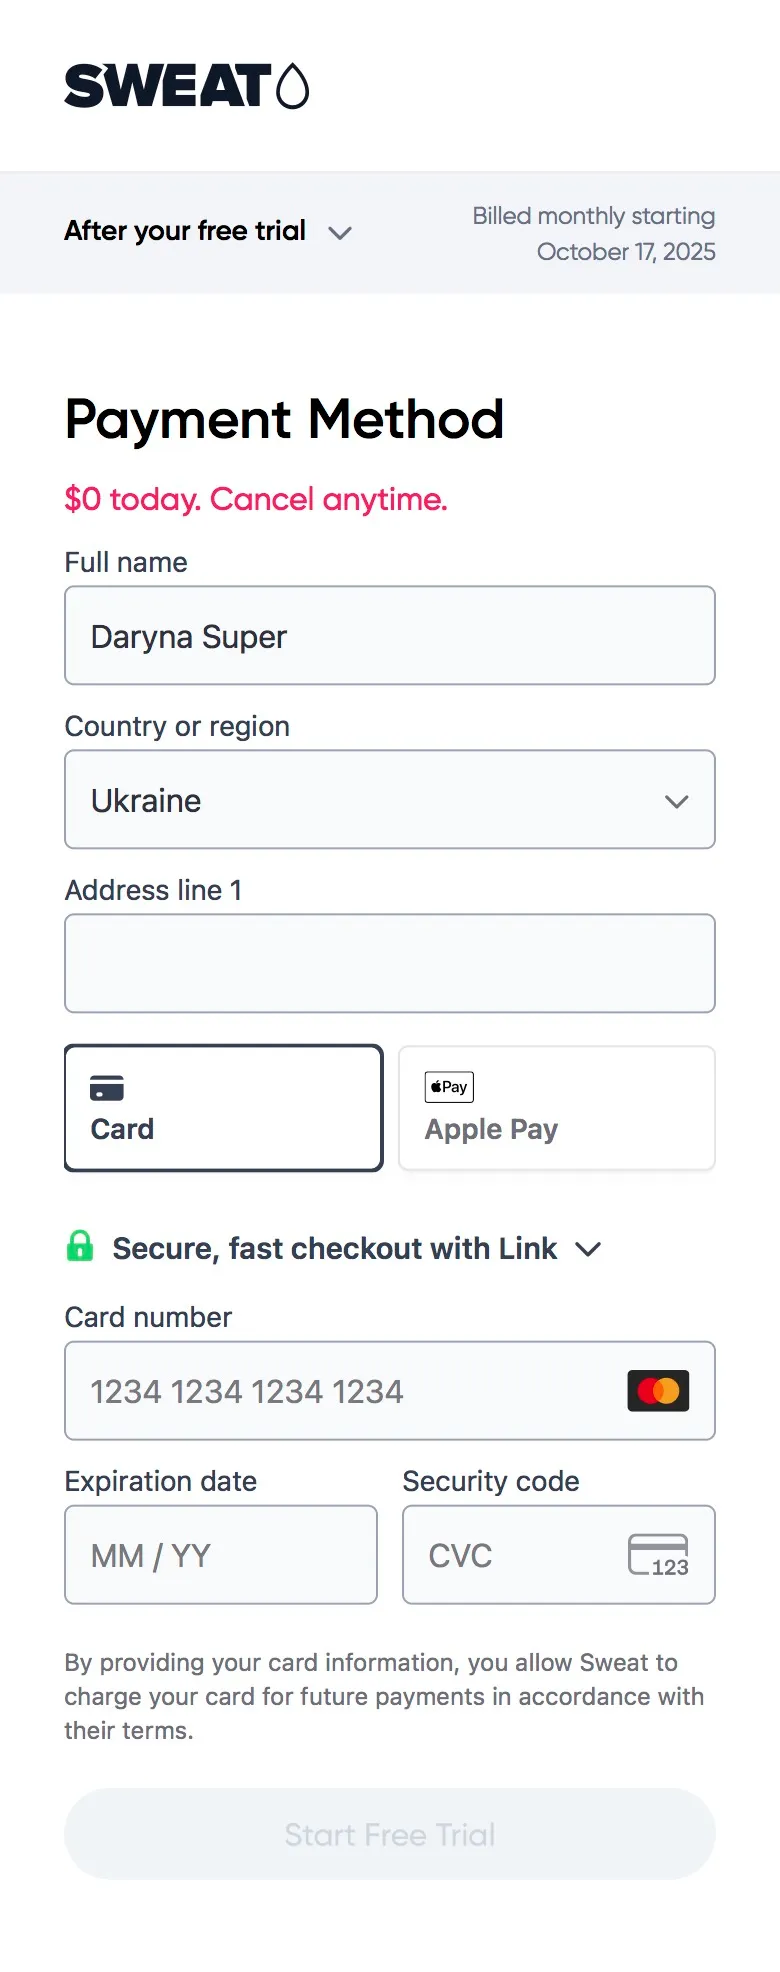Expand the After your free trial chevron
The height and width of the screenshot is (1972, 780).
(340, 233)
